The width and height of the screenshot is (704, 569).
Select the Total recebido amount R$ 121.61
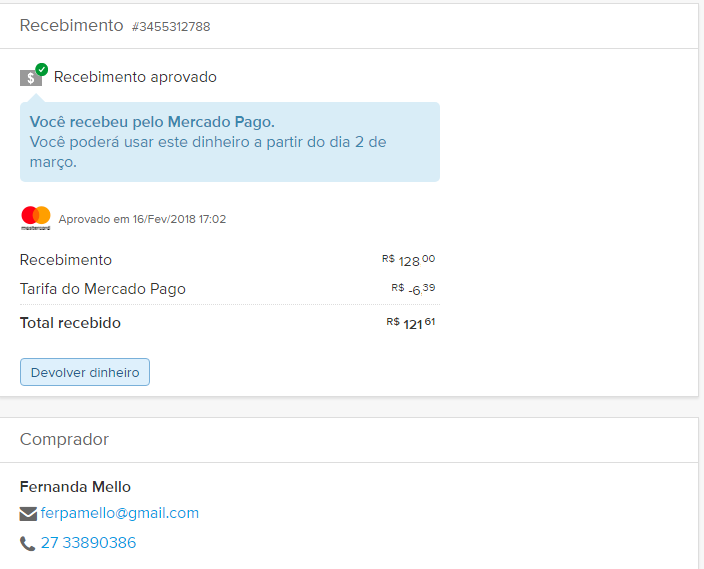(411, 323)
